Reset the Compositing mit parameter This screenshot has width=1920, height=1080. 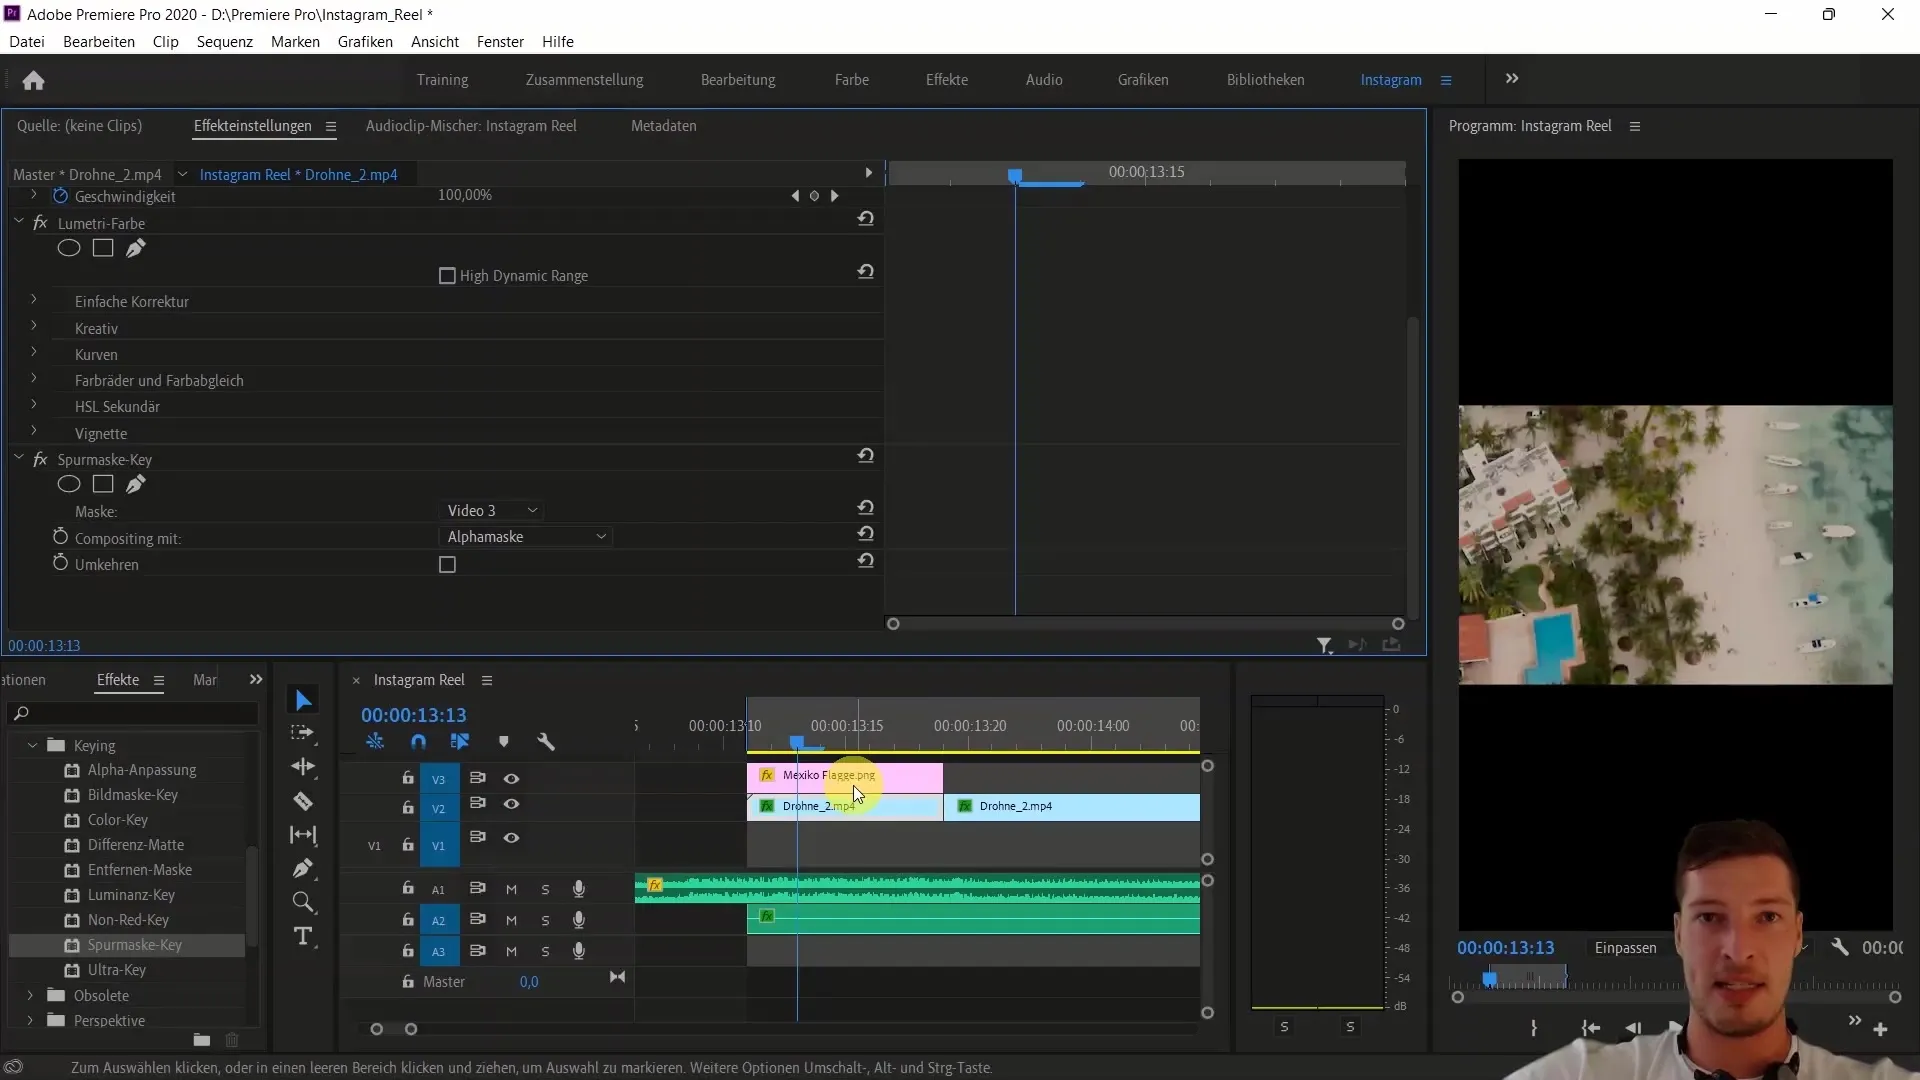pyautogui.click(x=866, y=534)
